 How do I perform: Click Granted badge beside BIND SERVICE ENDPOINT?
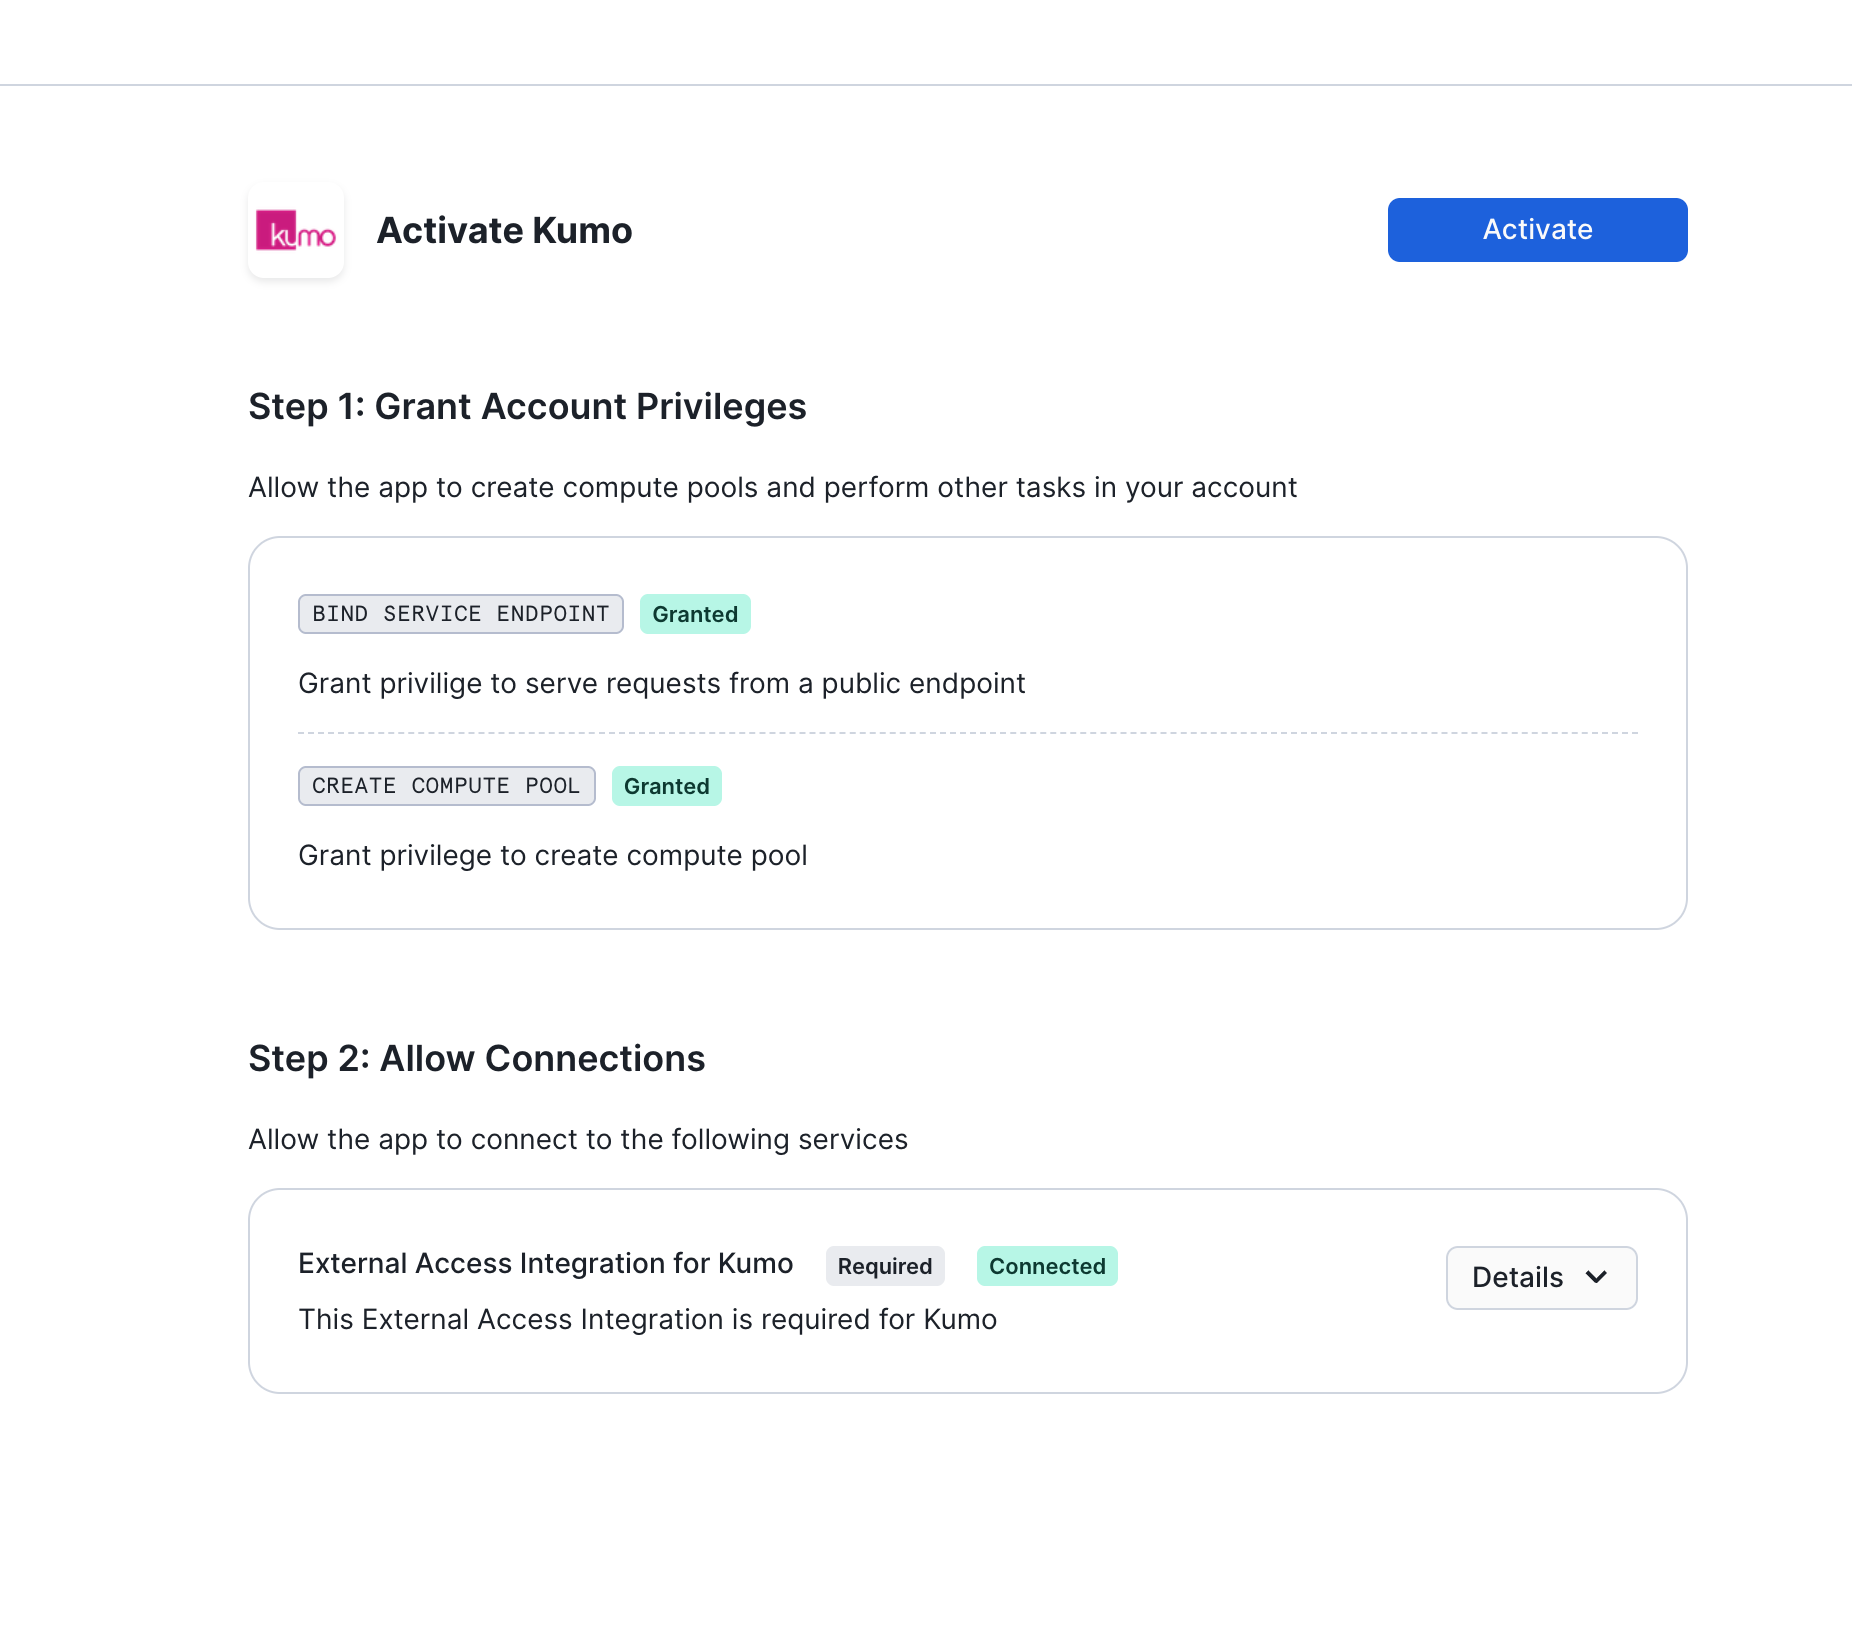(695, 614)
